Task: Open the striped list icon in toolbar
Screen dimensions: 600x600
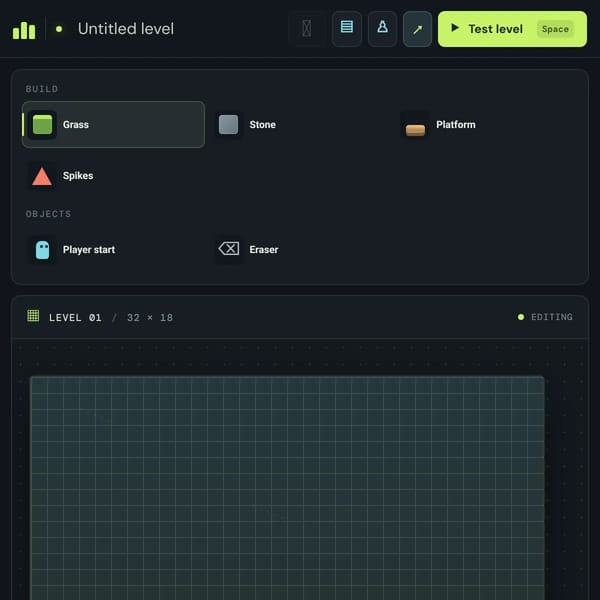Action: click(x=347, y=29)
